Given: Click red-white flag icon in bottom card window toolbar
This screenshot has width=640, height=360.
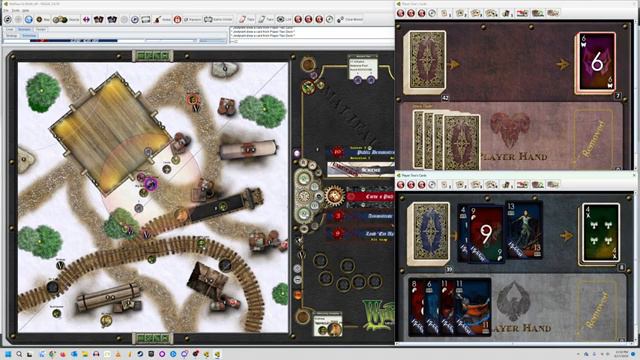Looking at the screenshot, I should tap(522, 185).
